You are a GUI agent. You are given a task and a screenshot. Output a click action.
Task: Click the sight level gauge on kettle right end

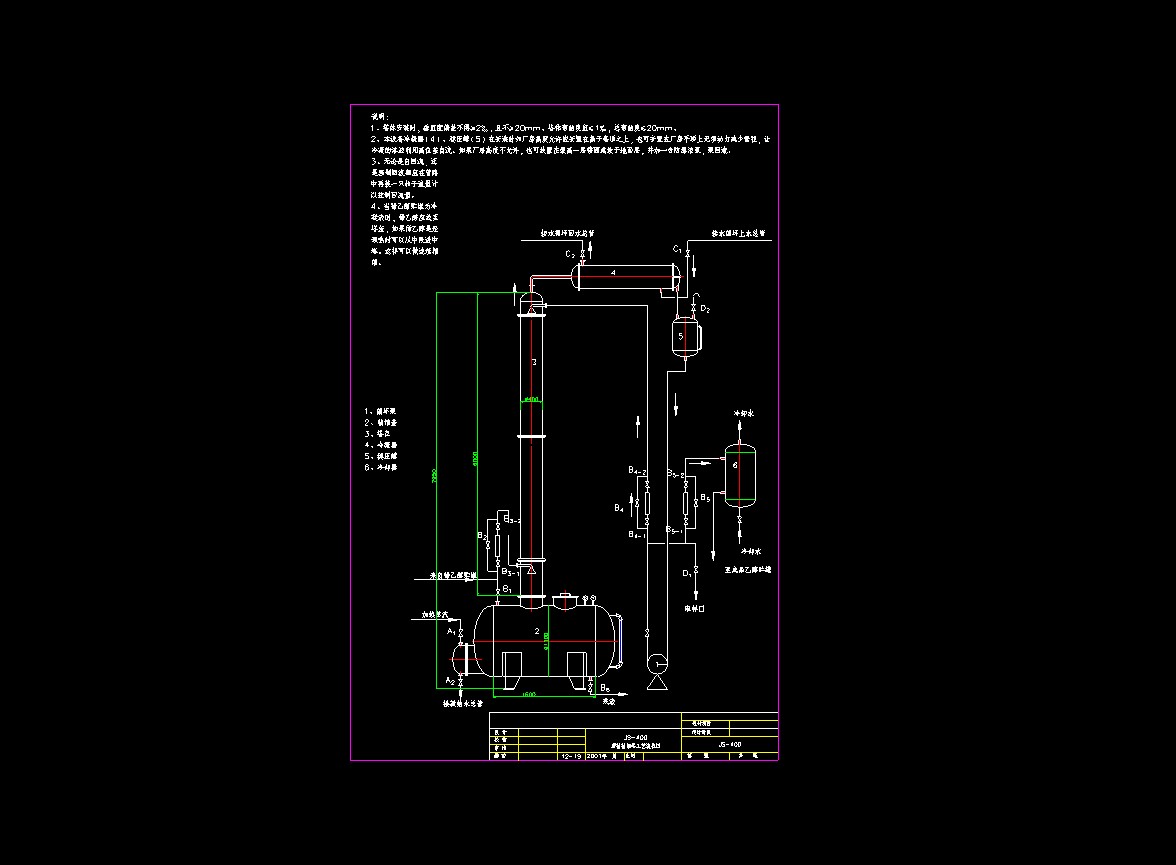click(619, 641)
